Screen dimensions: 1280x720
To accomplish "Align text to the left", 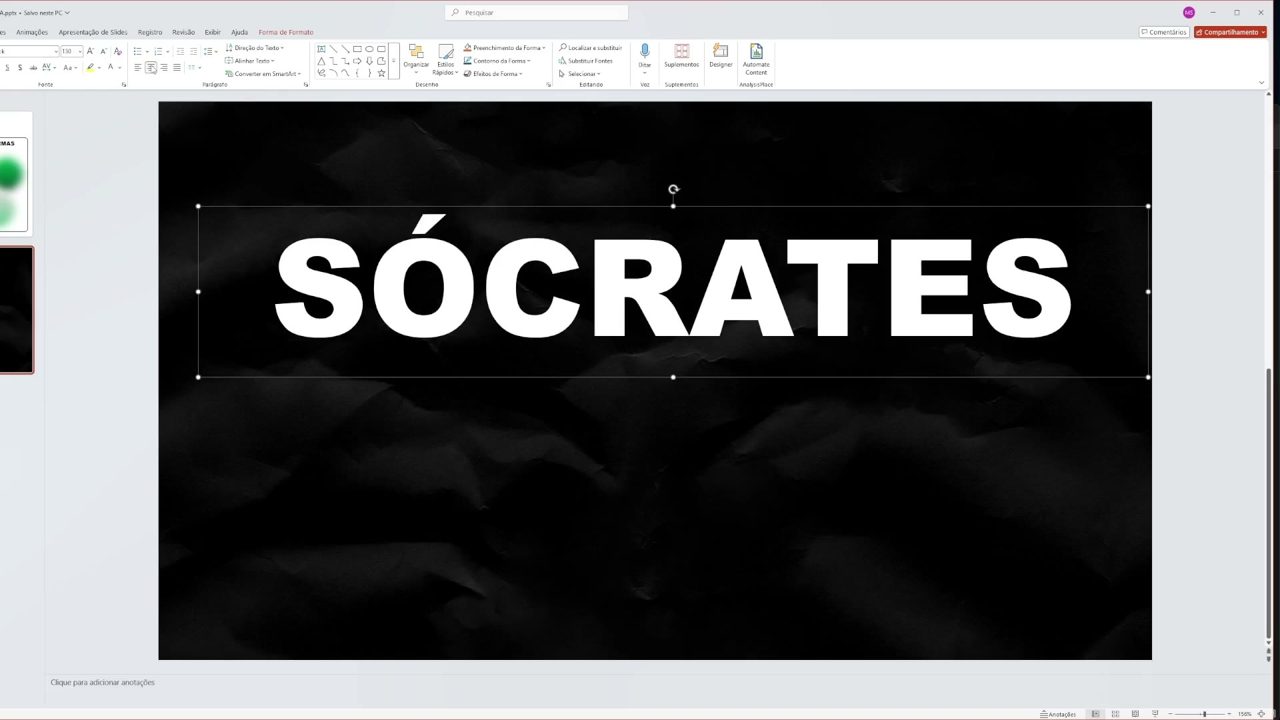I will point(138,68).
